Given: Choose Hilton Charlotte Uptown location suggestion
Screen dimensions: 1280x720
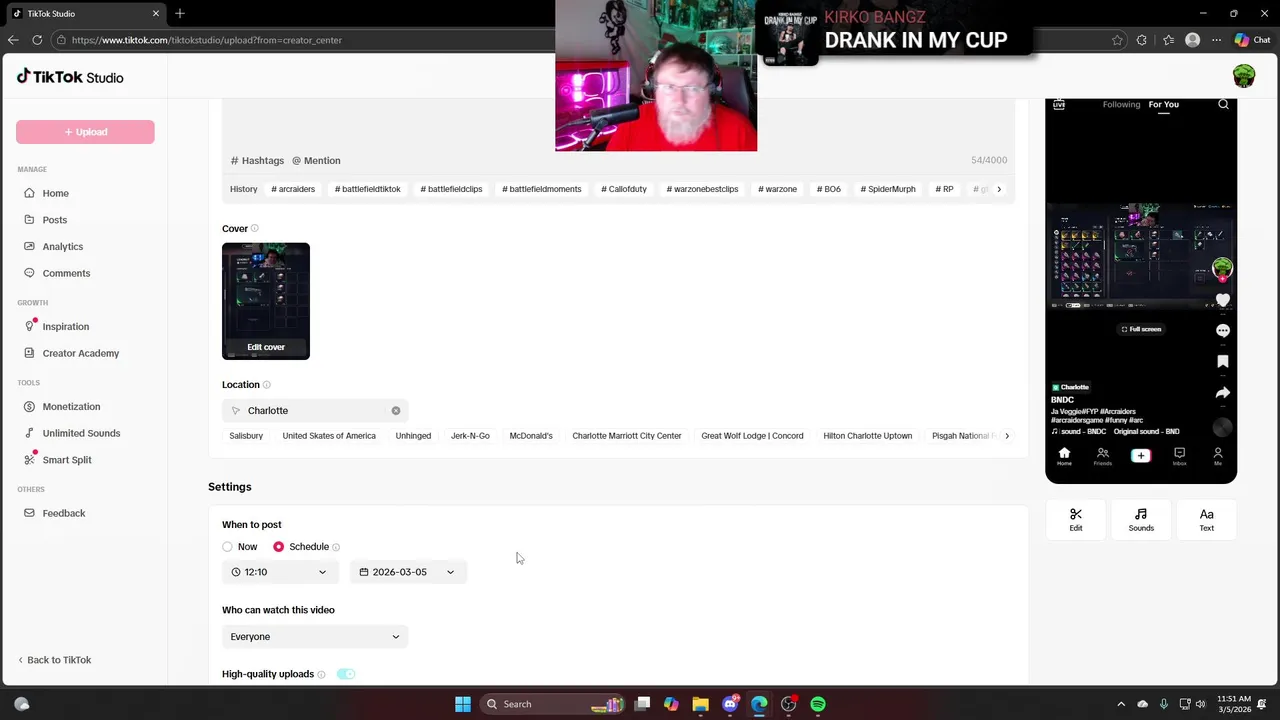Looking at the screenshot, I should tap(868, 436).
